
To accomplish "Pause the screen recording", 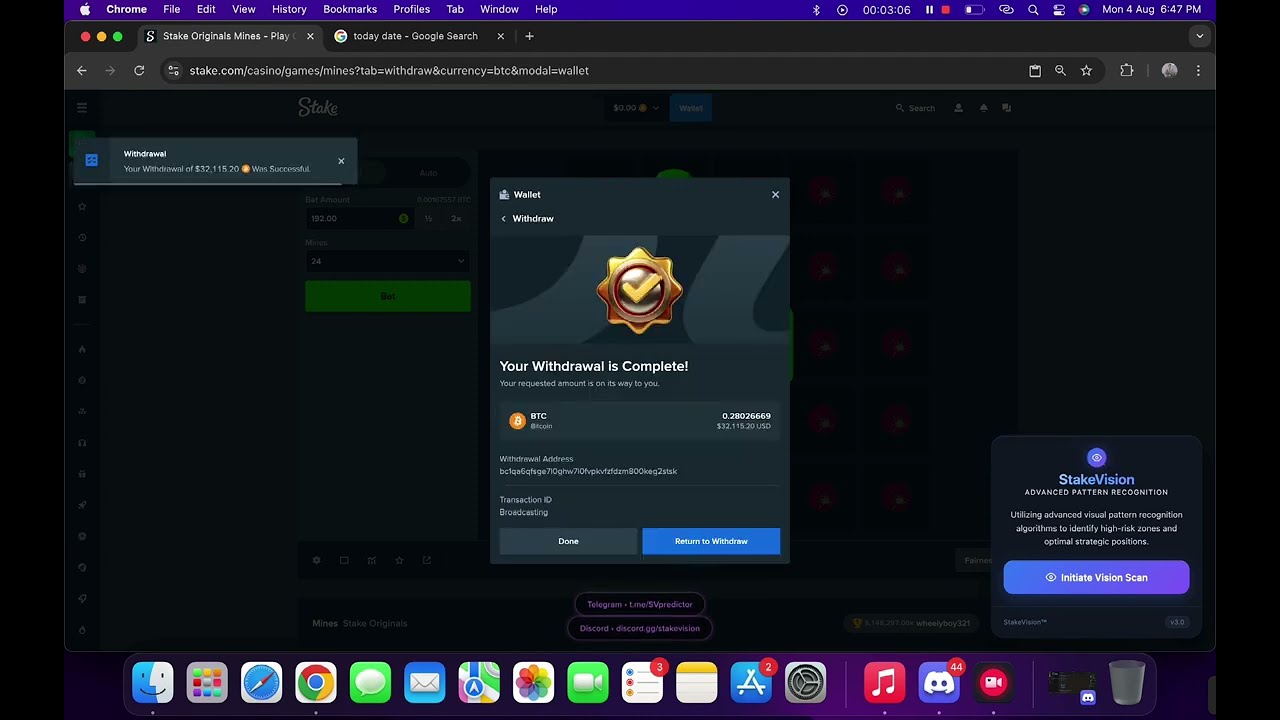I will pos(929,9).
